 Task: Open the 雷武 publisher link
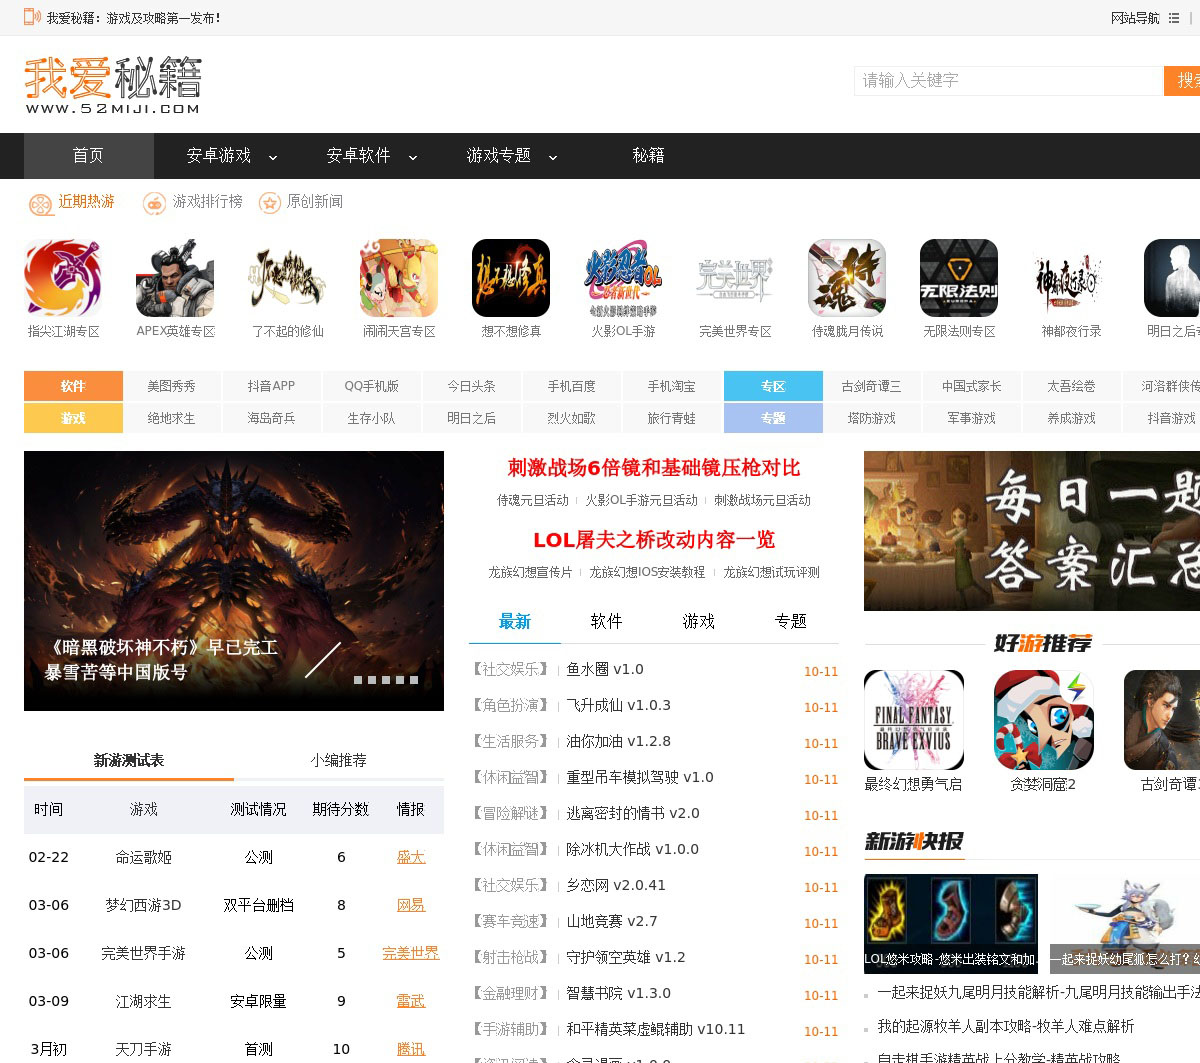411,1001
